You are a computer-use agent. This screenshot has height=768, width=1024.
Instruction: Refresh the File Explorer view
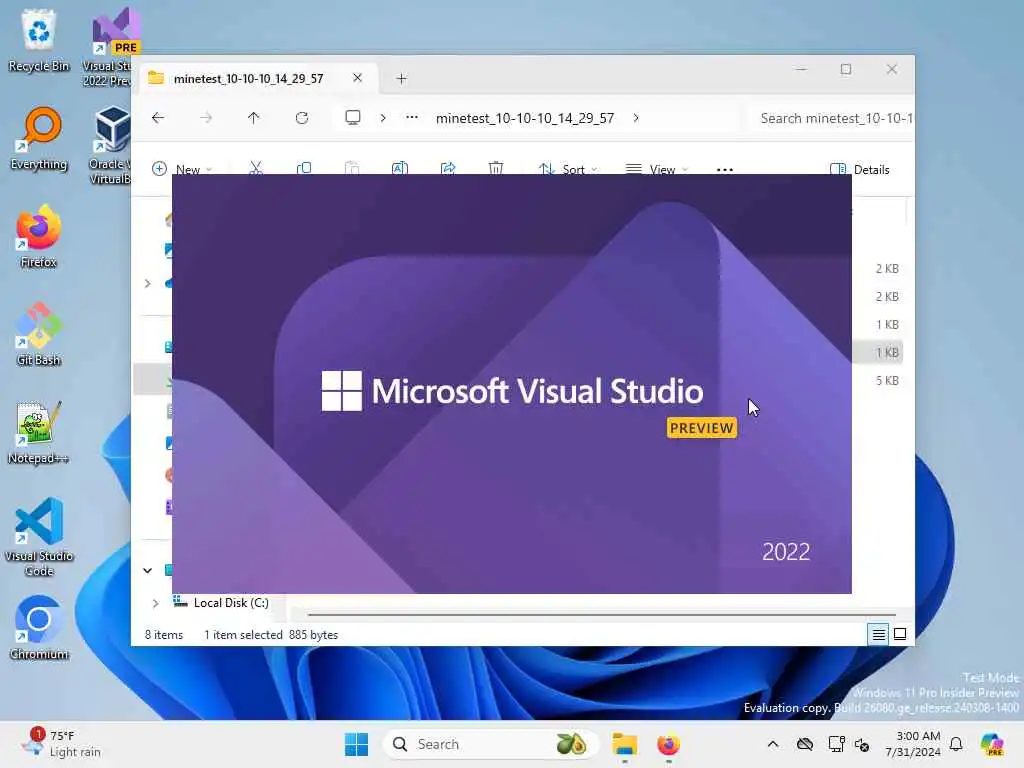coord(302,118)
